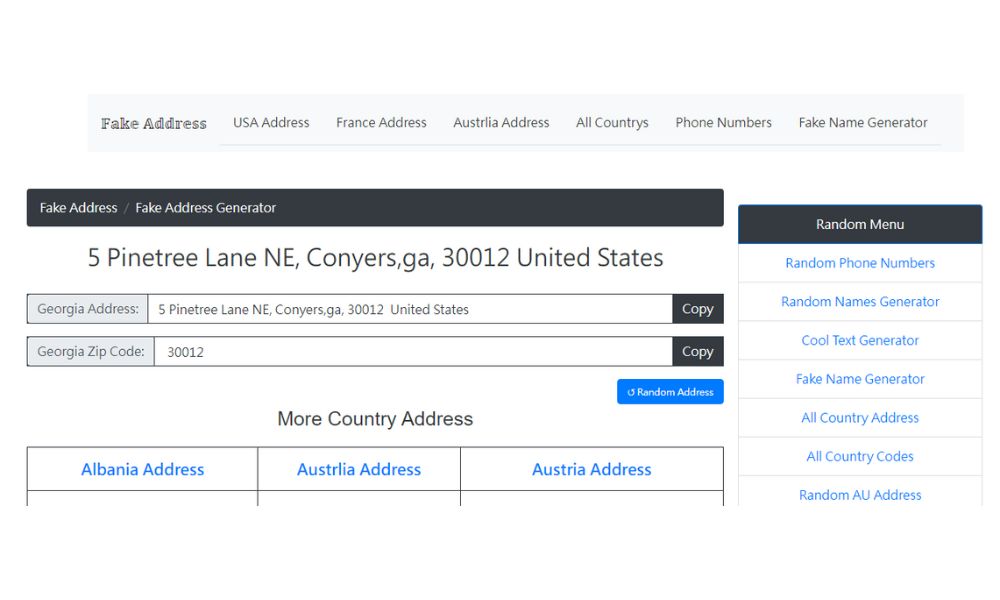The image size is (1000, 600).
Task: Open All Countrys nav item
Action: (612, 122)
